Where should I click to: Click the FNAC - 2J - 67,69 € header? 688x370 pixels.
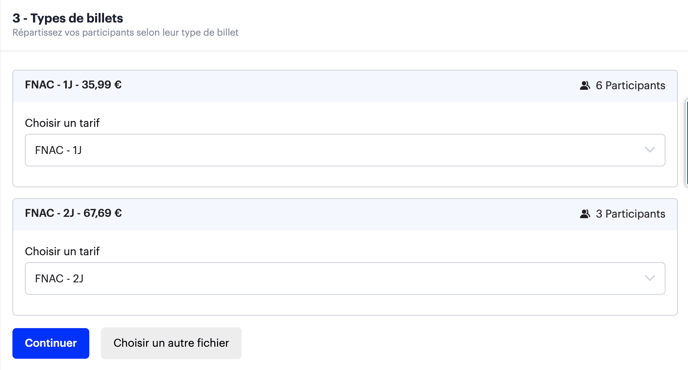pos(73,213)
